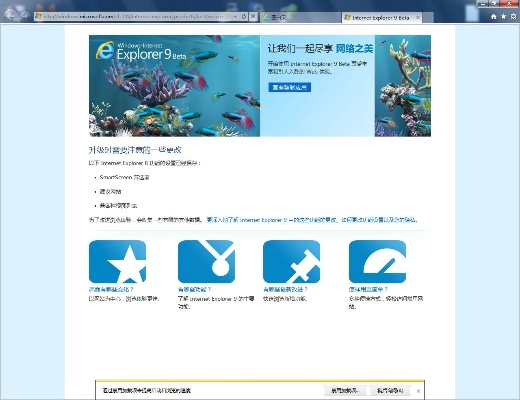
Task: Dismiss the bottom notification bar
Action: click(418, 391)
